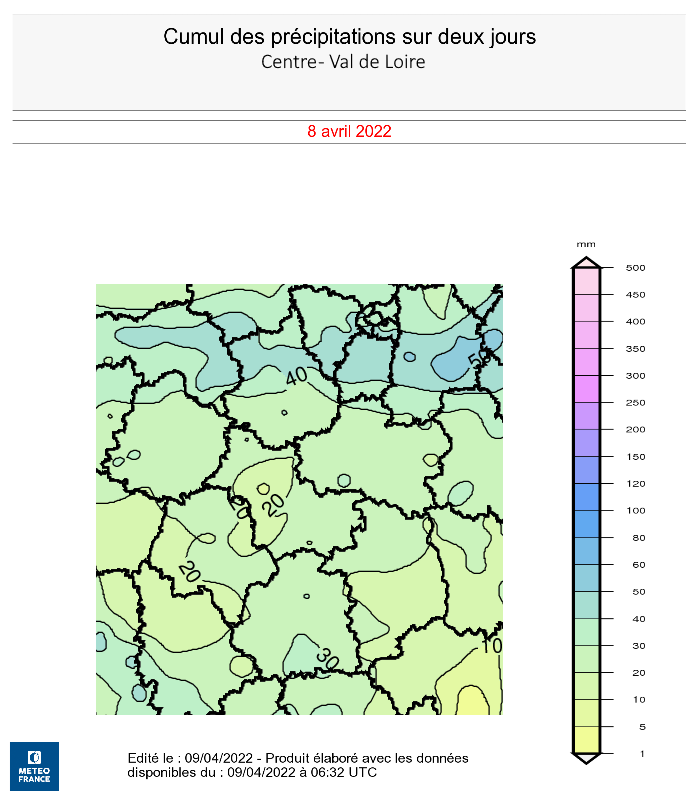Click the legend value 120
The image size is (700, 800).
636,484
